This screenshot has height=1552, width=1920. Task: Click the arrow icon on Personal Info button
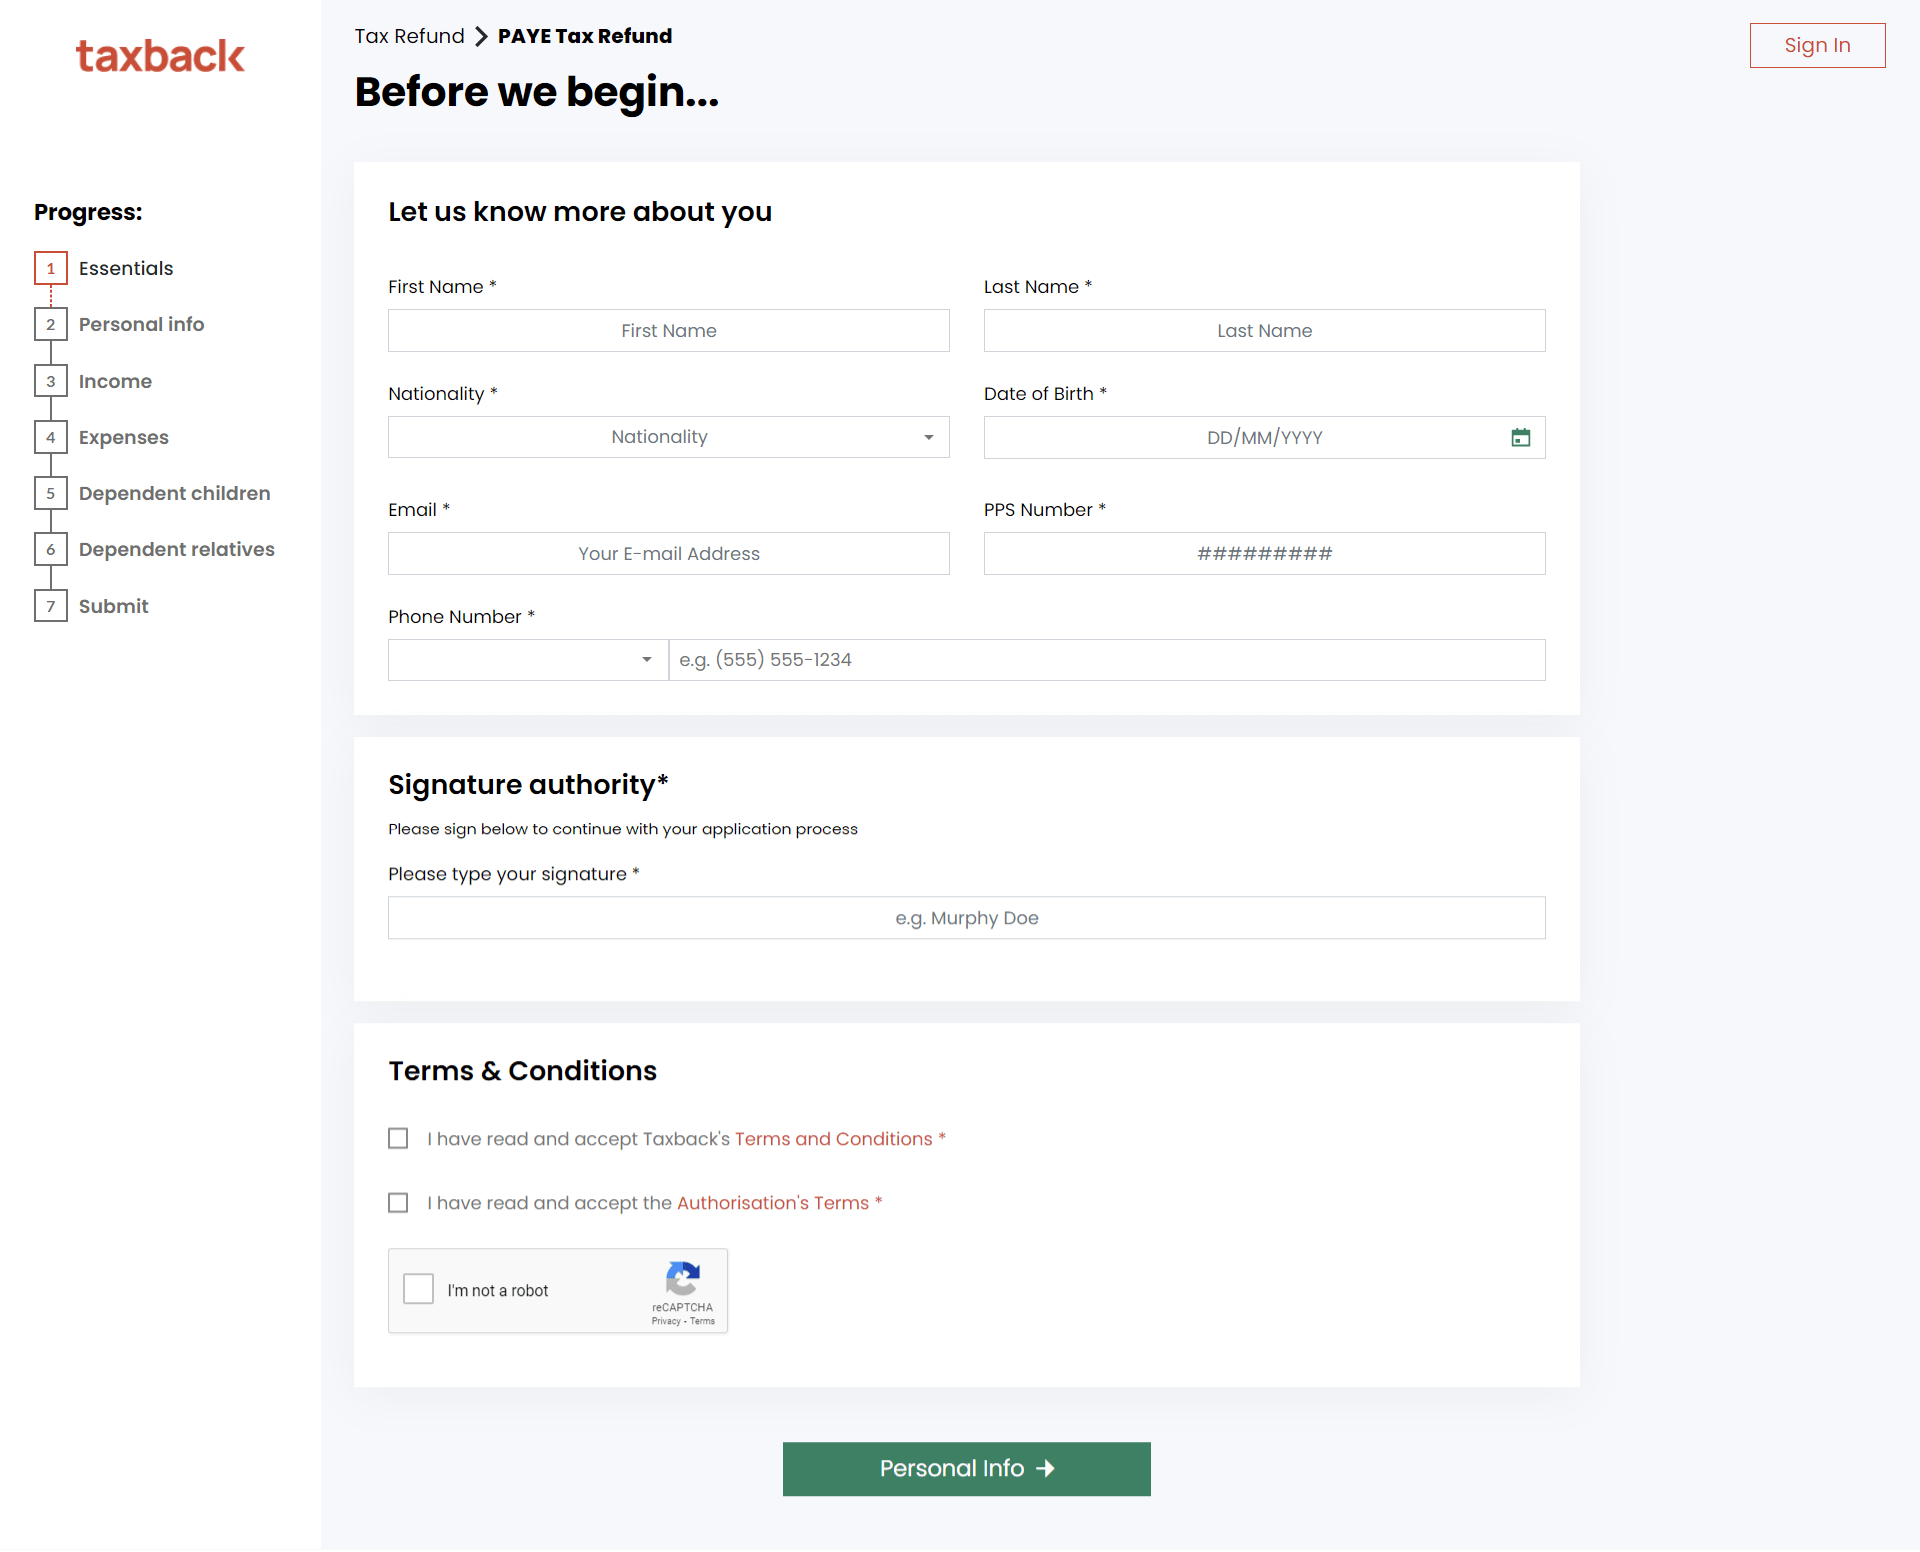pyautogui.click(x=1046, y=1468)
